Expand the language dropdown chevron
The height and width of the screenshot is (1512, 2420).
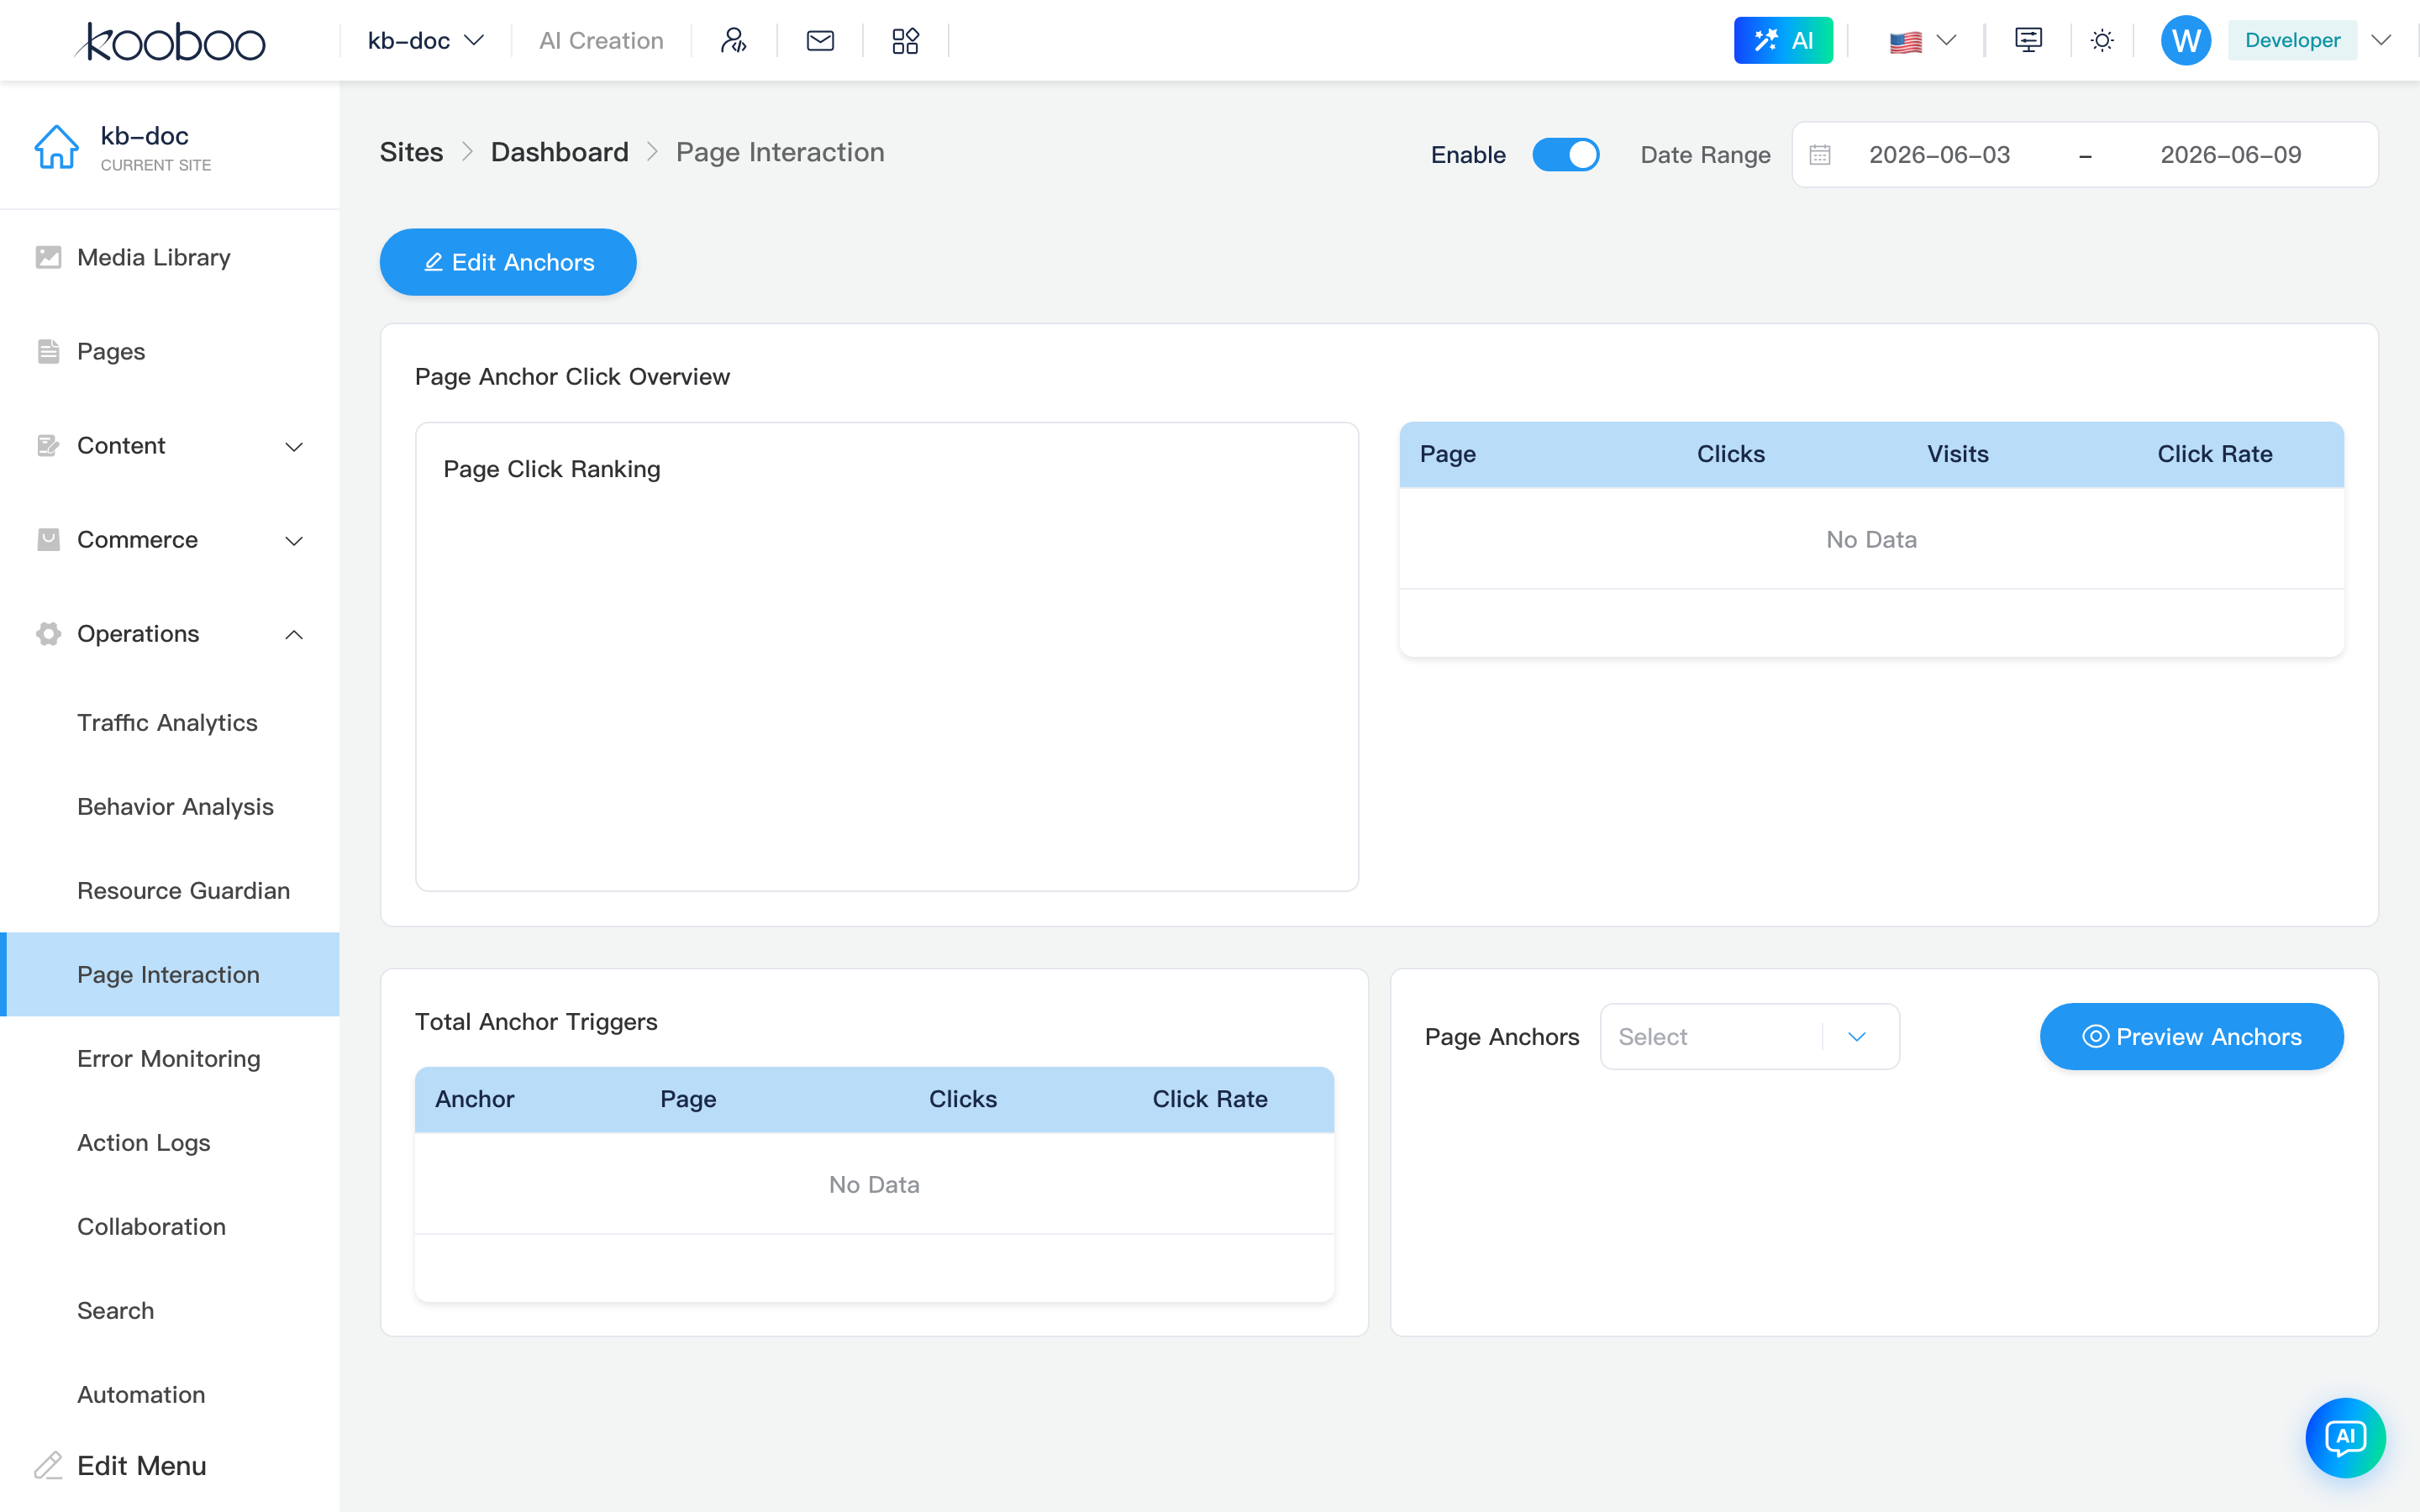1946,41
